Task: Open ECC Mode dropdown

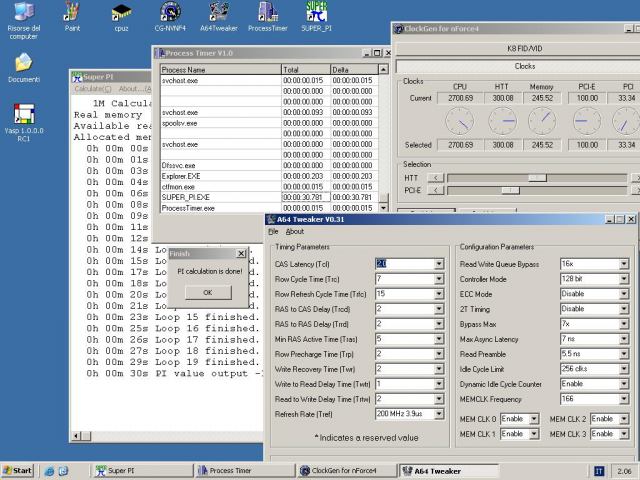Action: click(x=624, y=294)
